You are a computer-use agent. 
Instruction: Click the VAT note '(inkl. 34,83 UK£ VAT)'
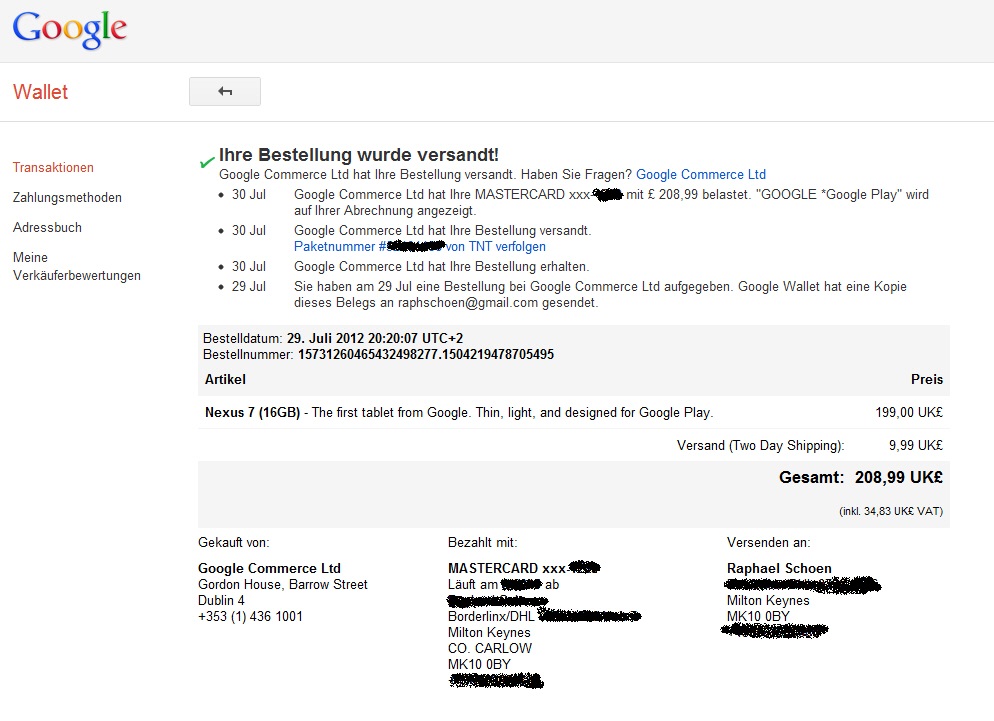[x=891, y=511]
